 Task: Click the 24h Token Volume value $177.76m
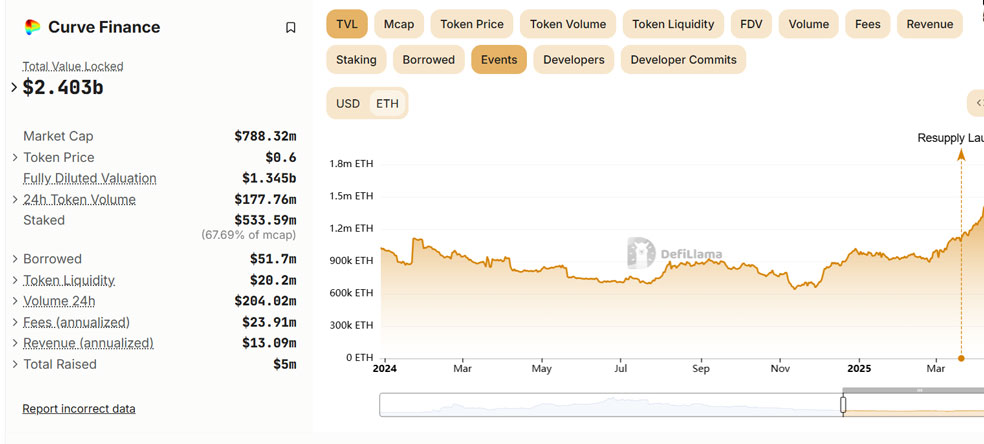(x=265, y=200)
